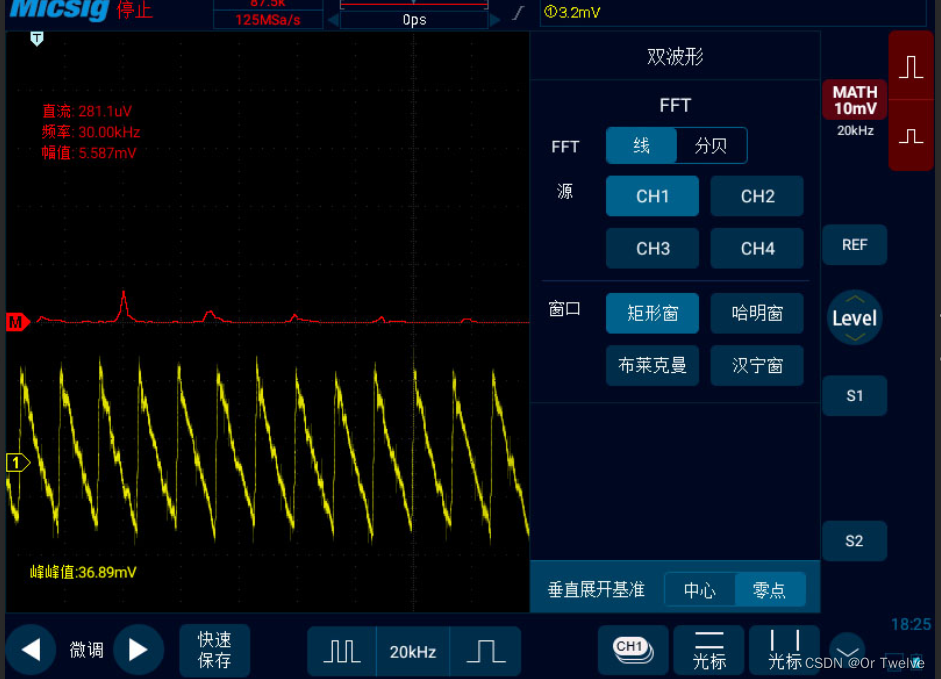Tap the tall pulse icon in red panel
The width and height of the screenshot is (941, 679).
[910, 66]
